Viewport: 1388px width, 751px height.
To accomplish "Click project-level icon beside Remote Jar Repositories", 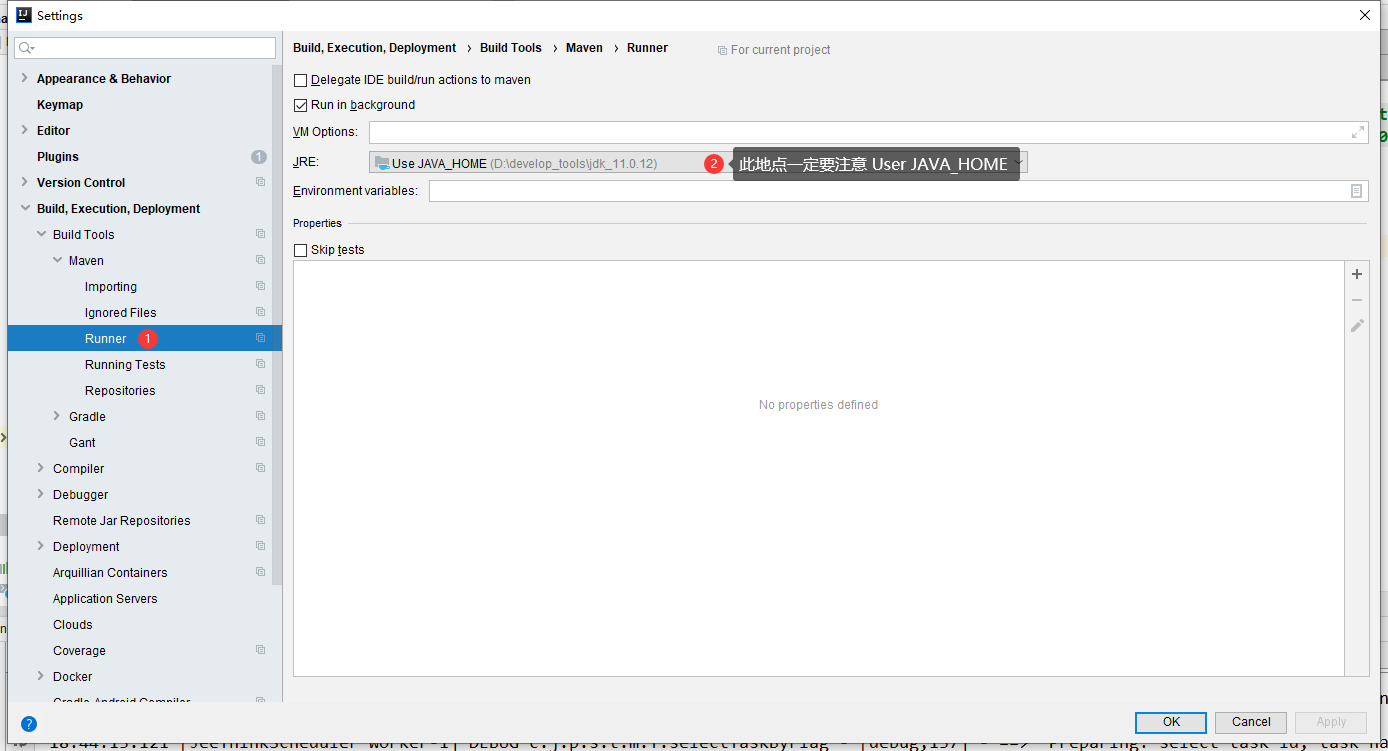I will pyautogui.click(x=261, y=520).
